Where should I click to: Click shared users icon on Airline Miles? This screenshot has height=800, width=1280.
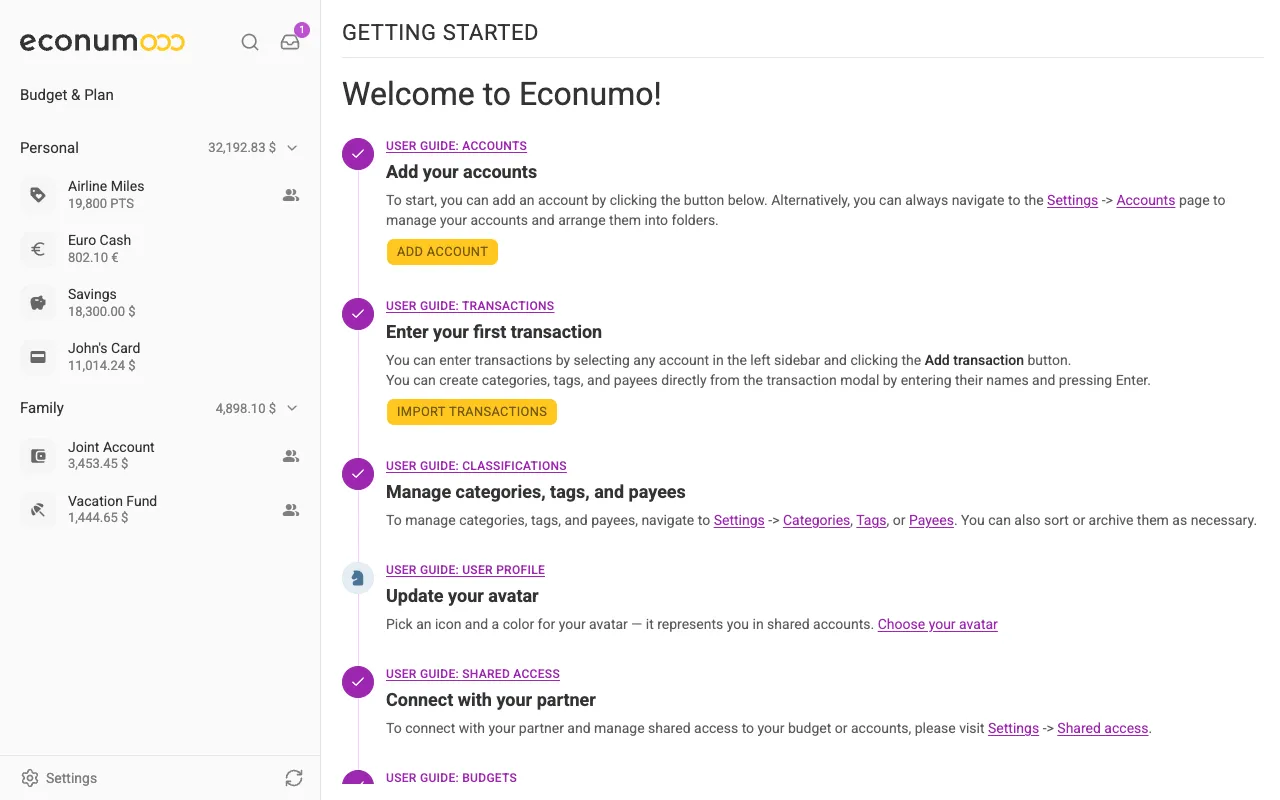(x=291, y=195)
